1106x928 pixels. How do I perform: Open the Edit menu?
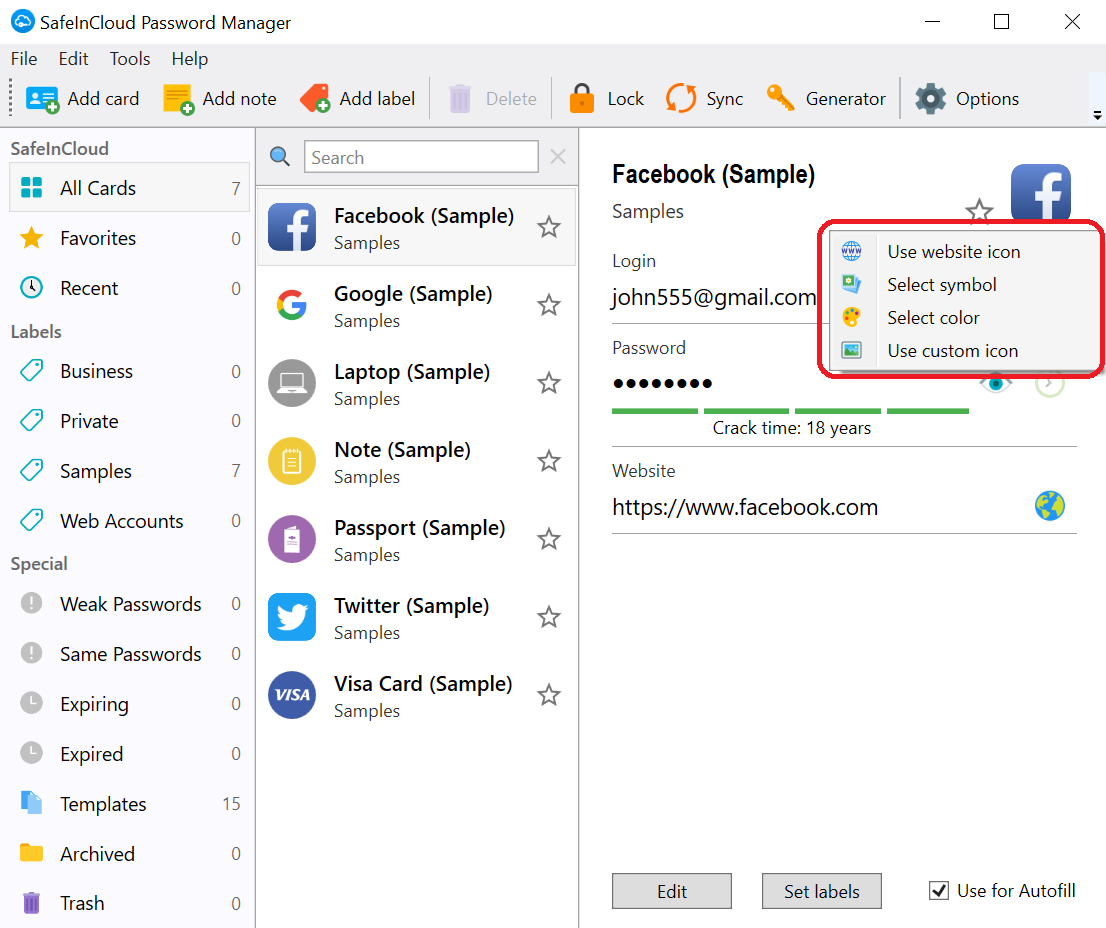pos(73,59)
